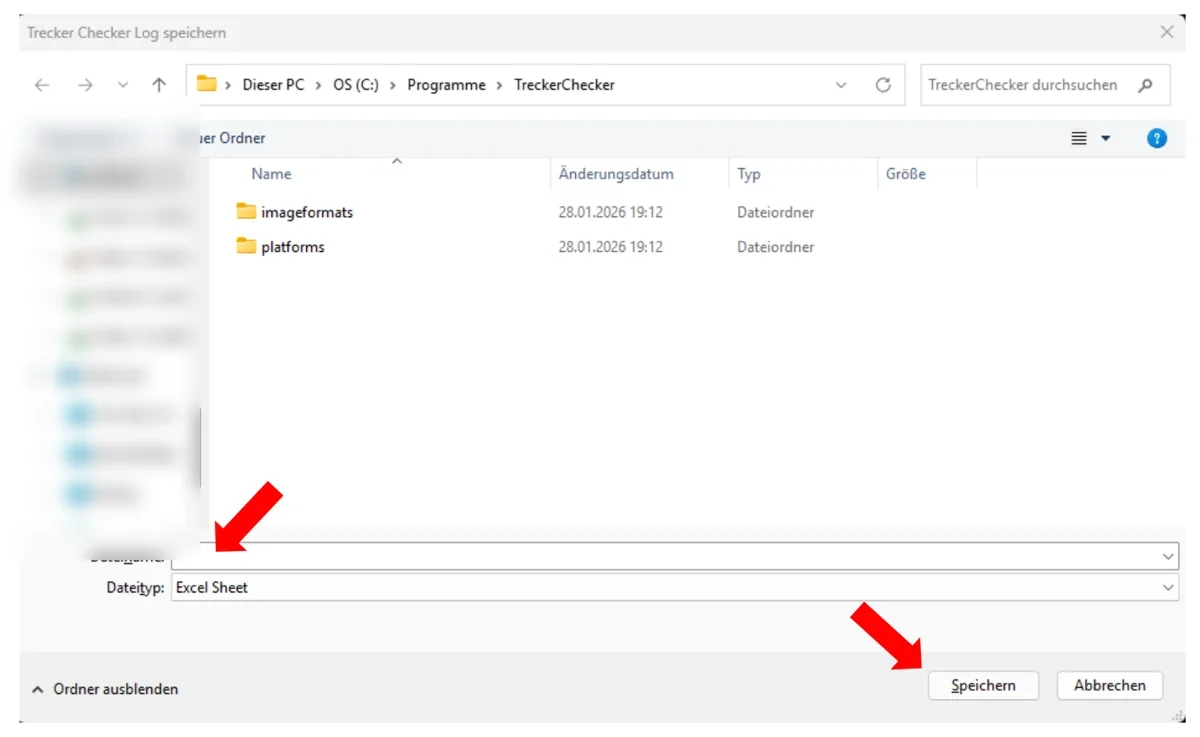
Task: Select 'OS (C:)' in the breadcrumb
Action: (x=356, y=85)
